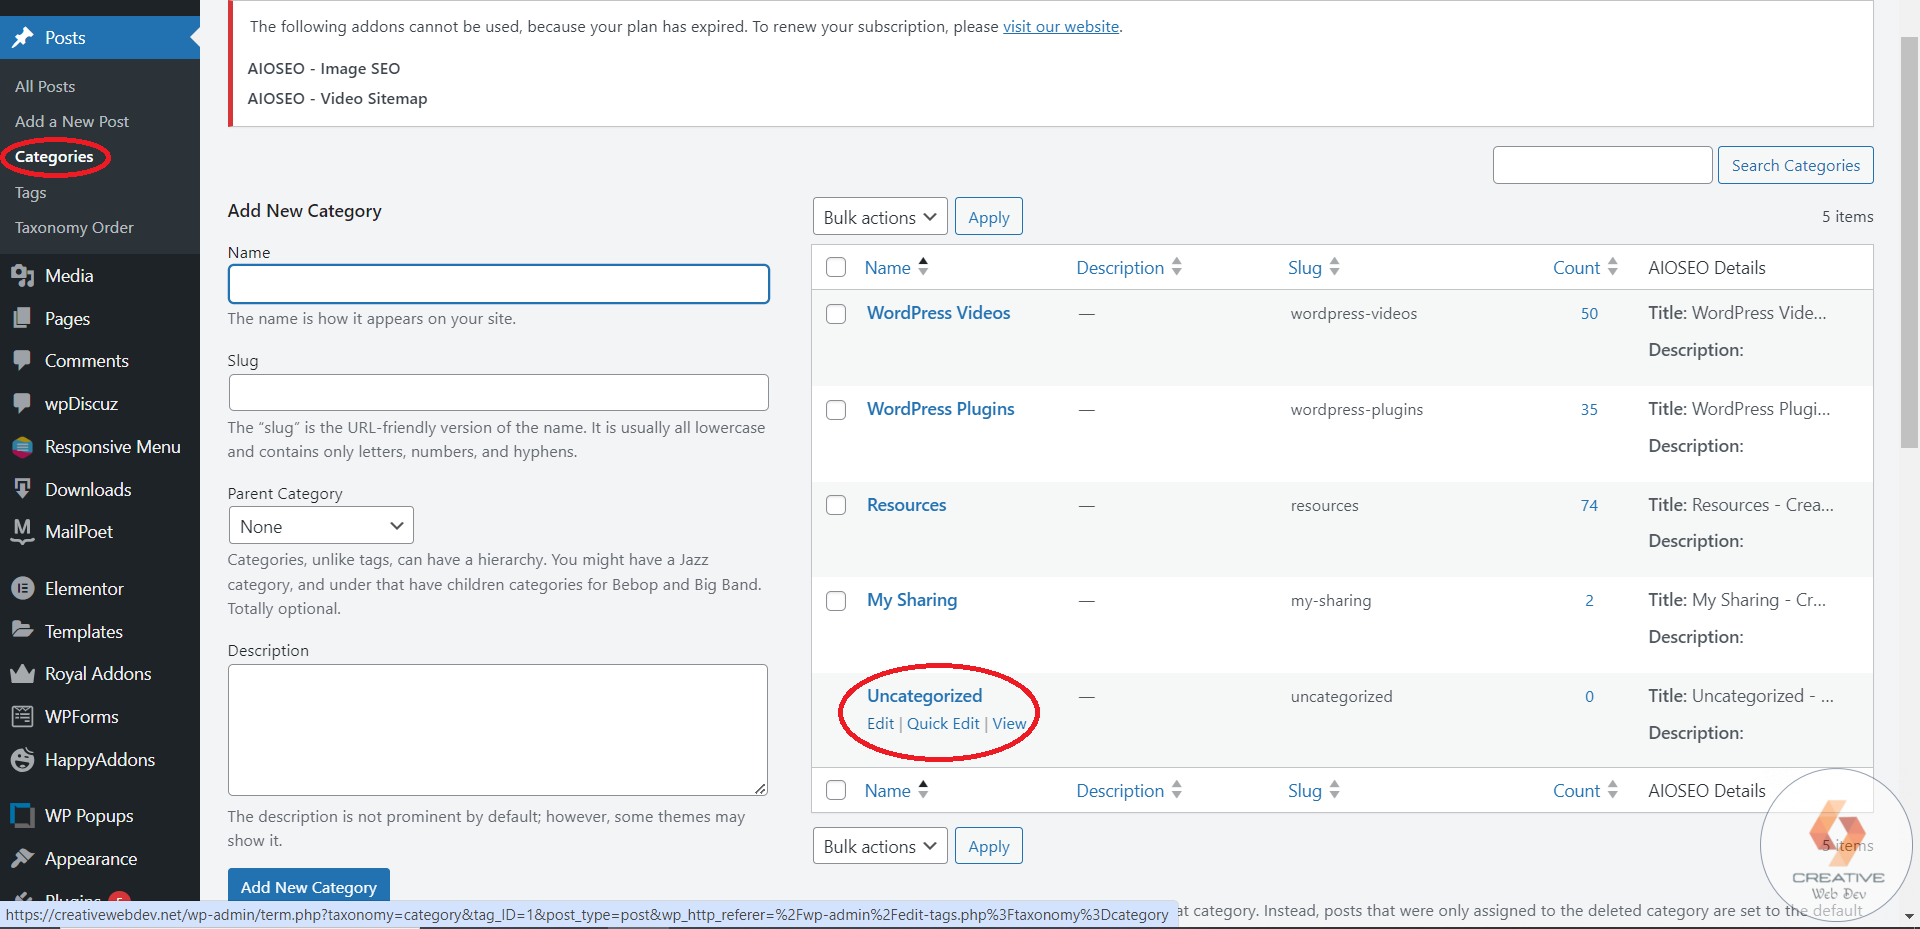Check the Resources row checkbox

[x=836, y=505]
